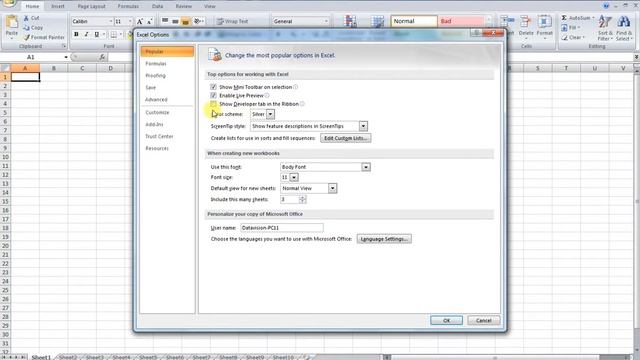Click Cancel in Excel Options

click(x=484, y=320)
